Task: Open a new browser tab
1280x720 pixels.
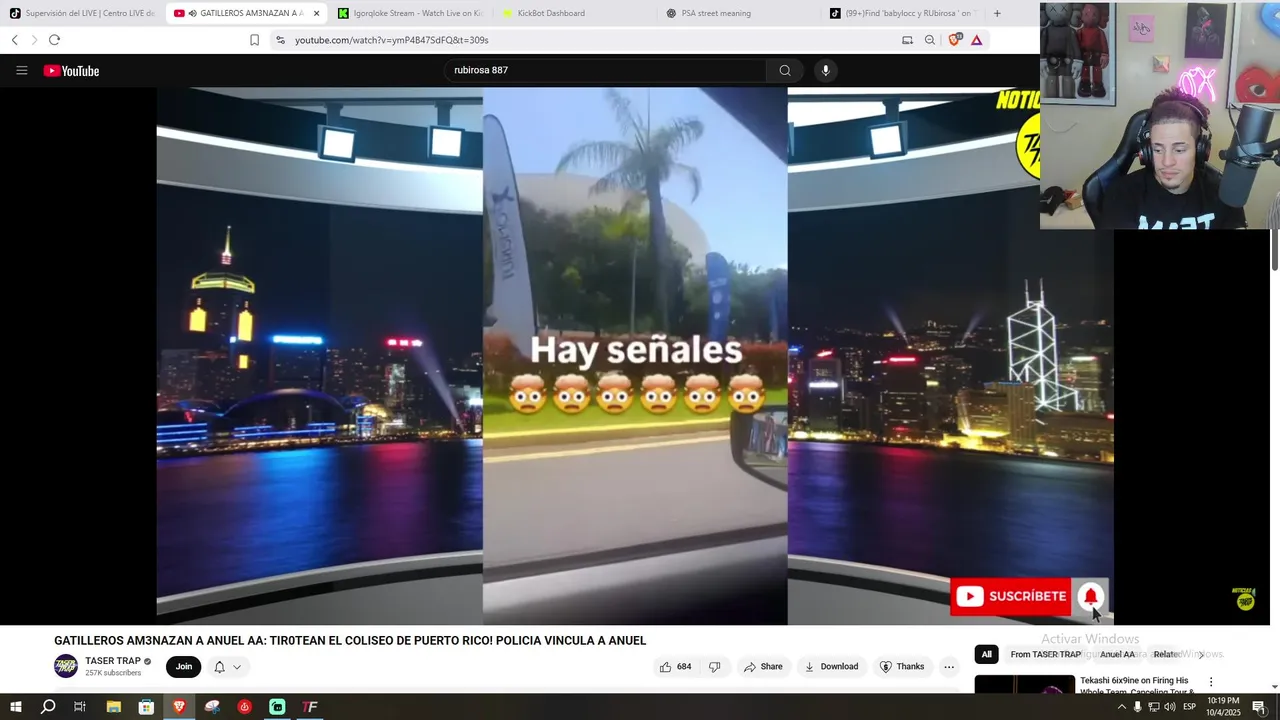Action: click(997, 13)
